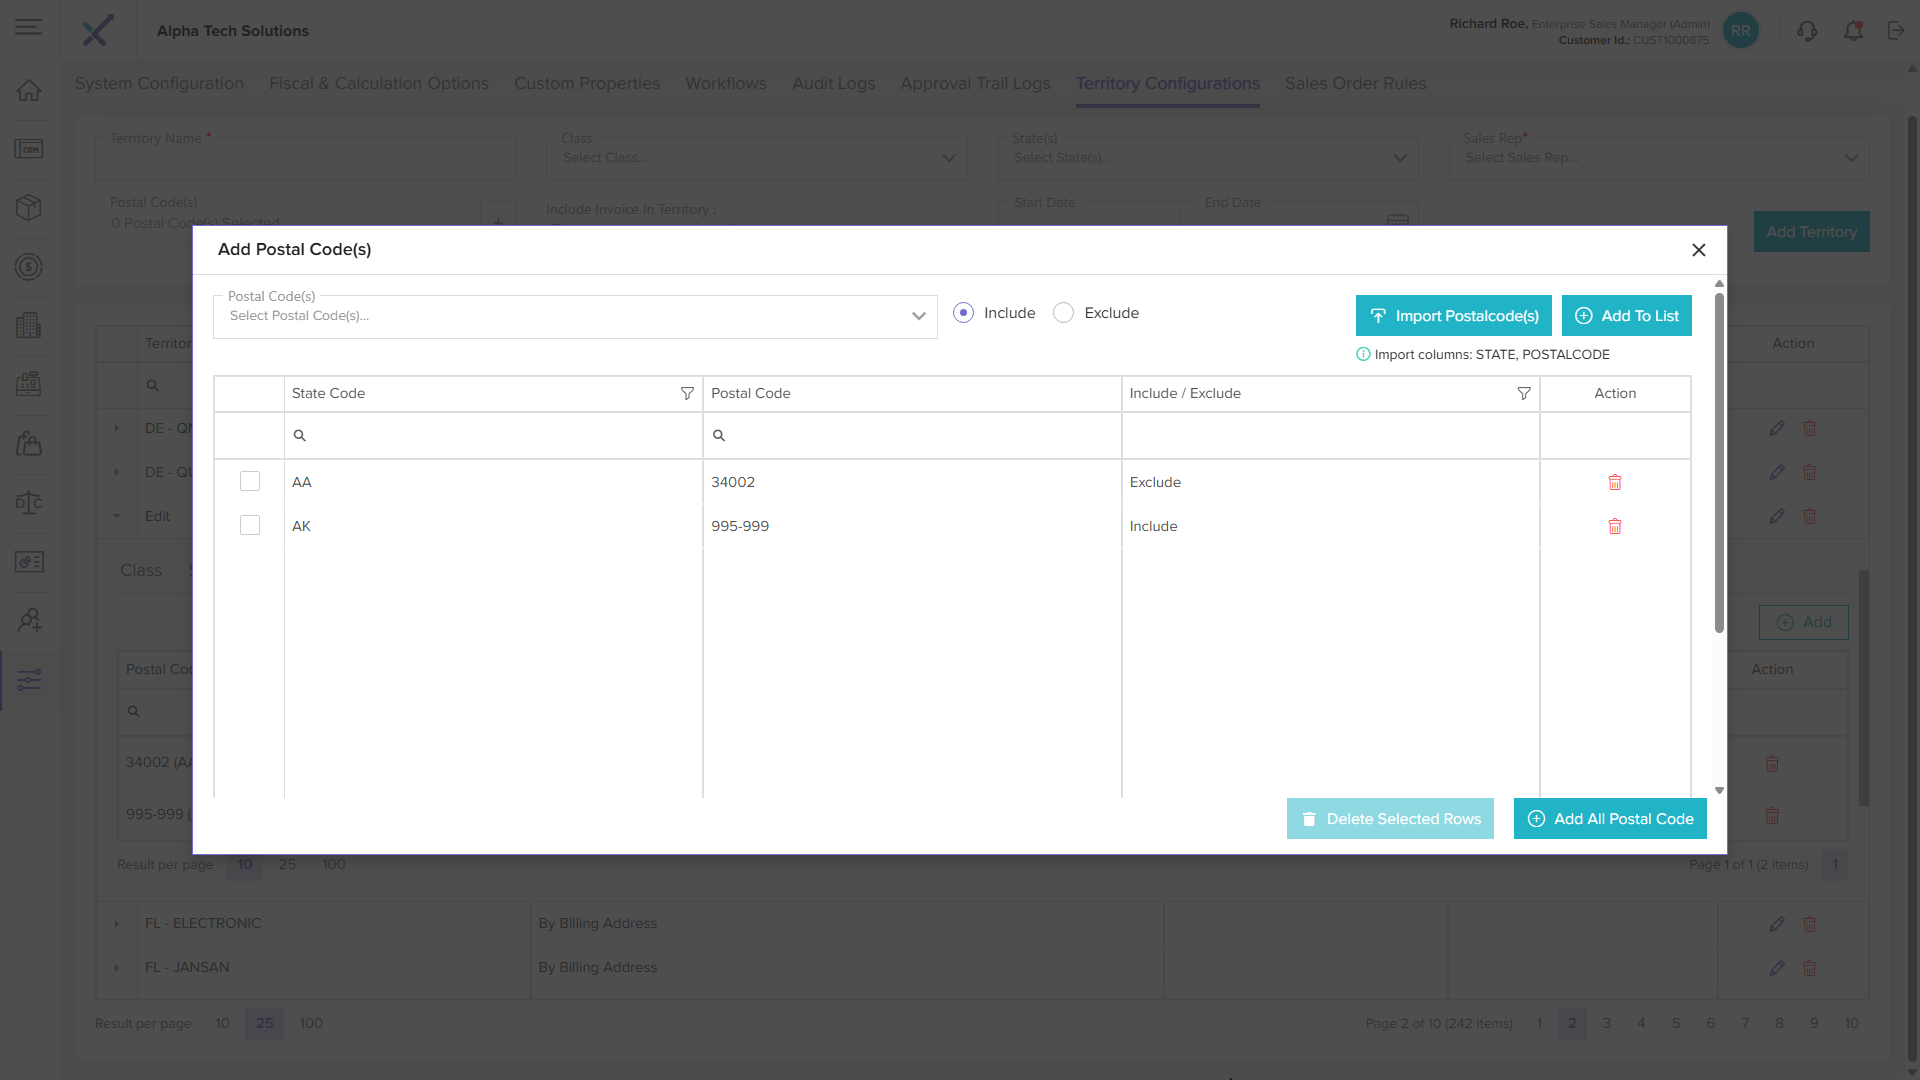Delete the AA 34002 row via trash icon
1920x1080 pixels.
[x=1614, y=482]
